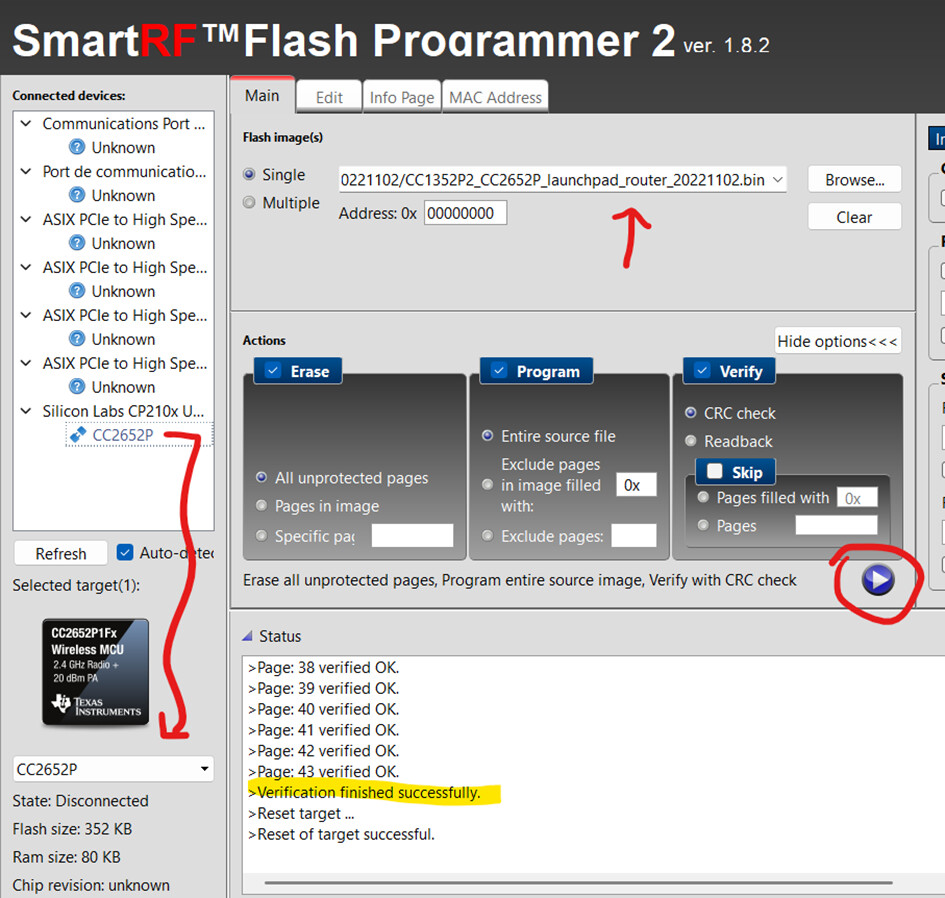Select Entire source file program option
945x898 pixels.
point(488,436)
